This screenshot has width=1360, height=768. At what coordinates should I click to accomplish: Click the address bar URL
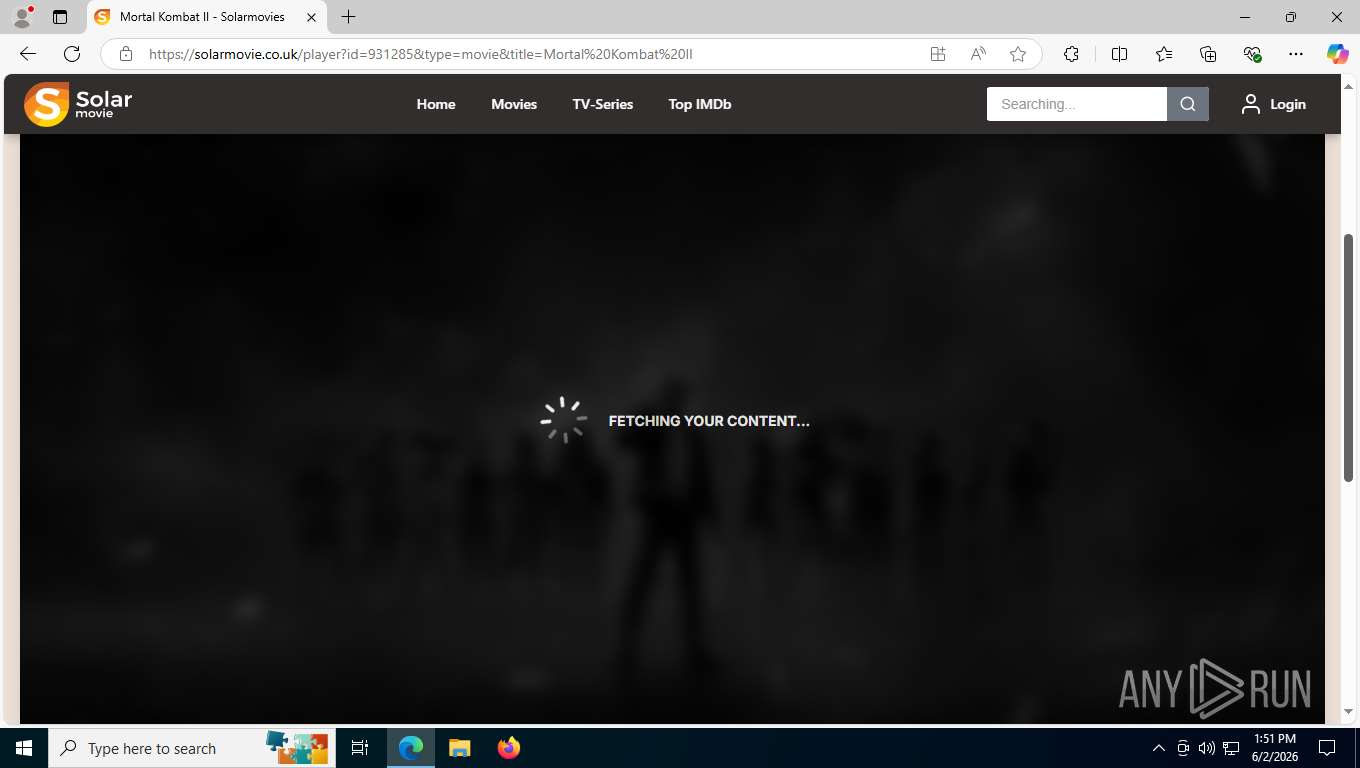tap(420, 54)
